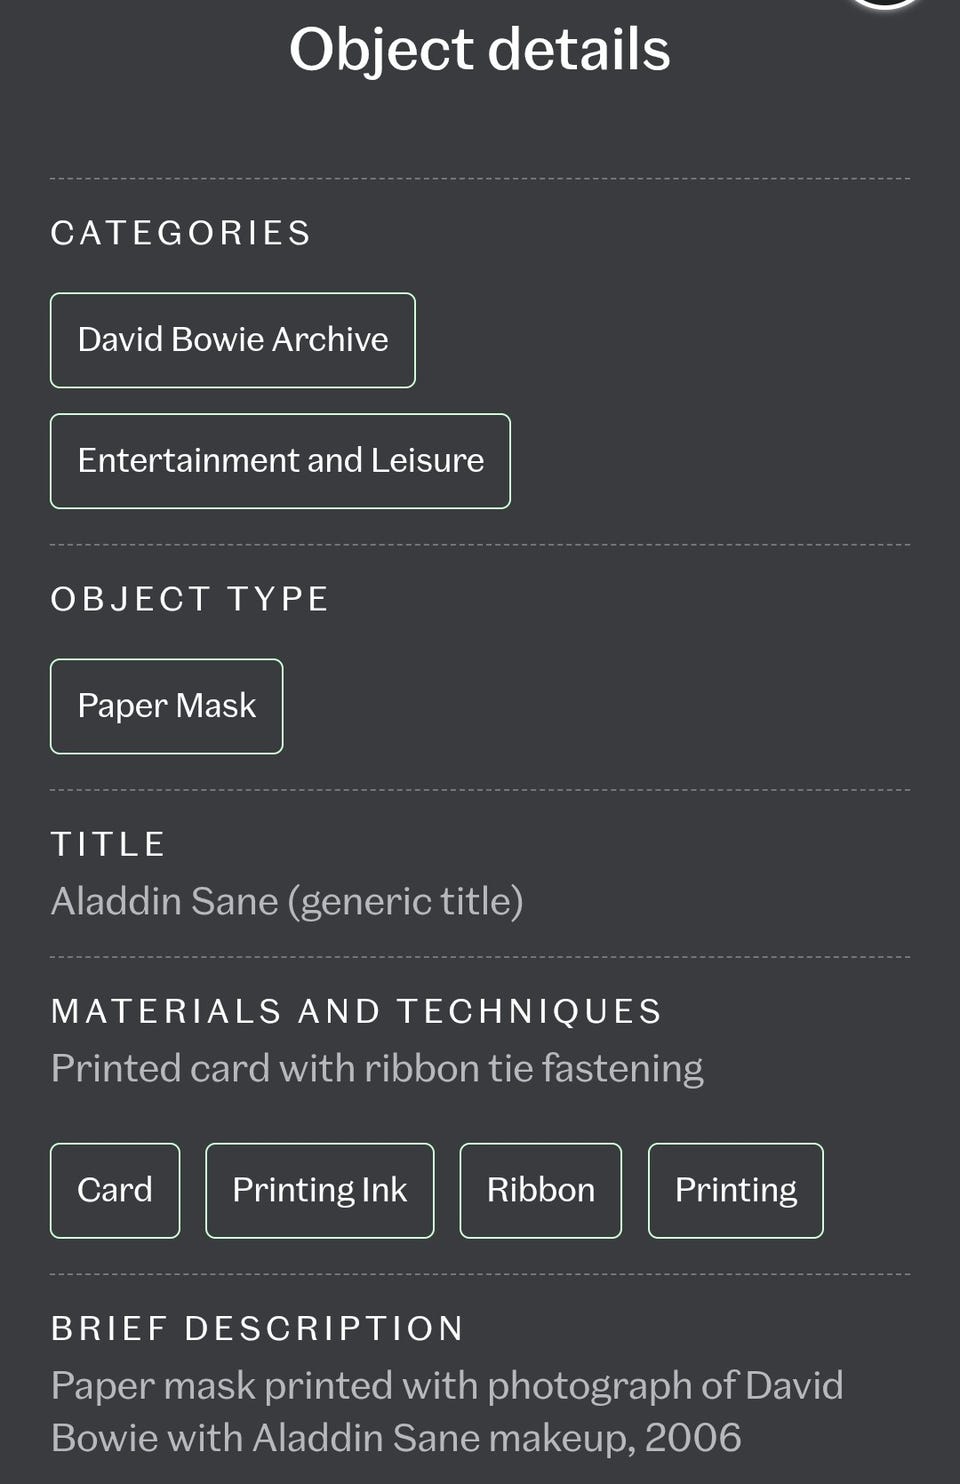Click the Paper Mask object type tag
The height and width of the screenshot is (1484, 960).
coord(167,706)
